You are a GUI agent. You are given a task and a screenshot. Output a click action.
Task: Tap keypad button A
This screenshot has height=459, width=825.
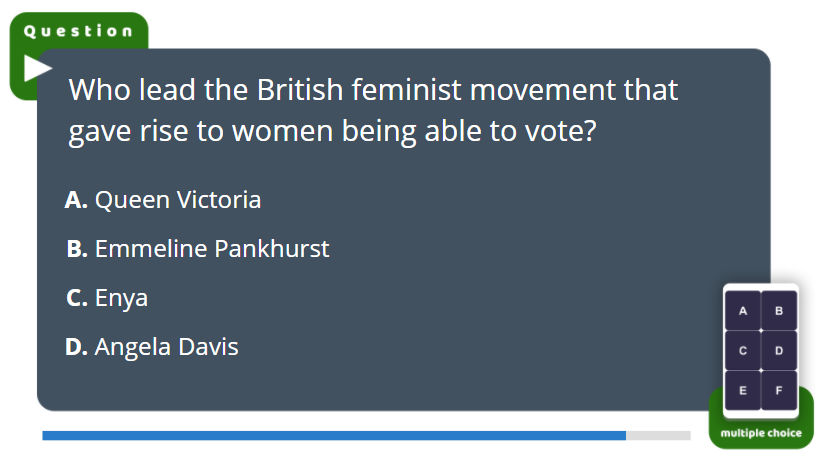[742, 311]
